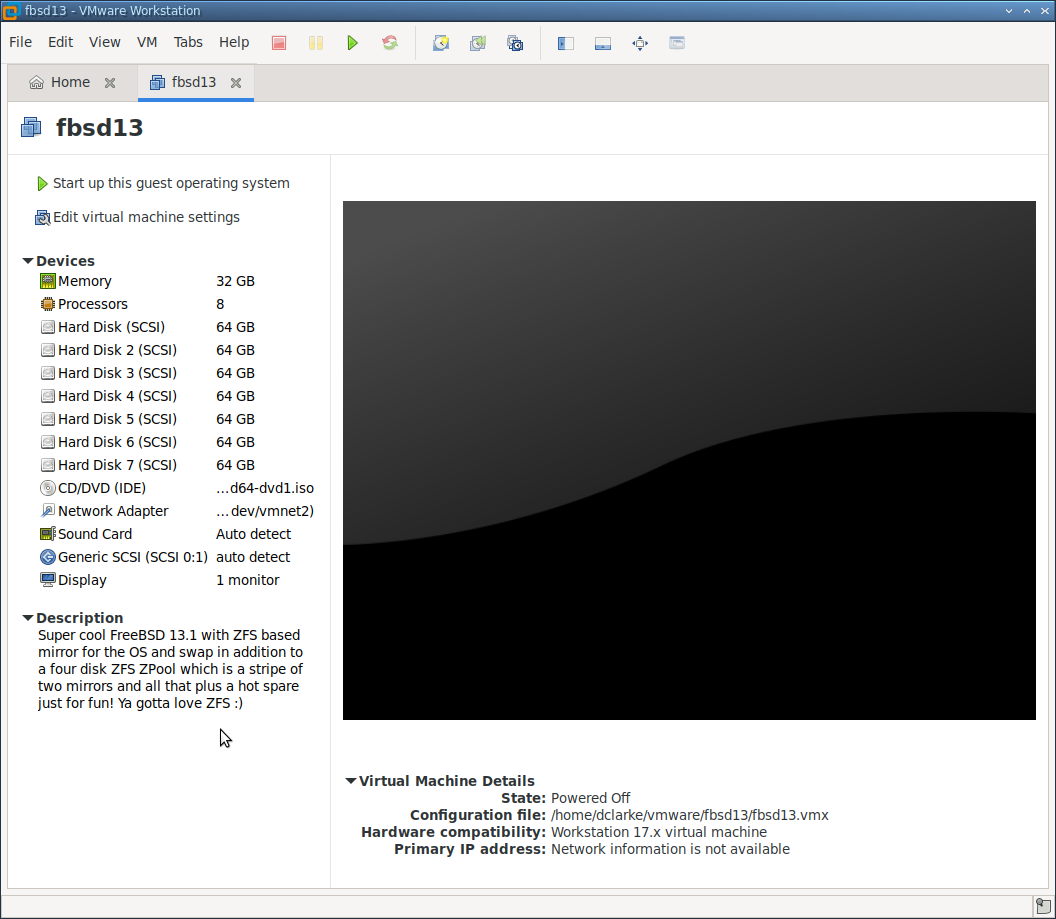
Task: Click the red Power Off toolbar icon
Action: coord(279,43)
